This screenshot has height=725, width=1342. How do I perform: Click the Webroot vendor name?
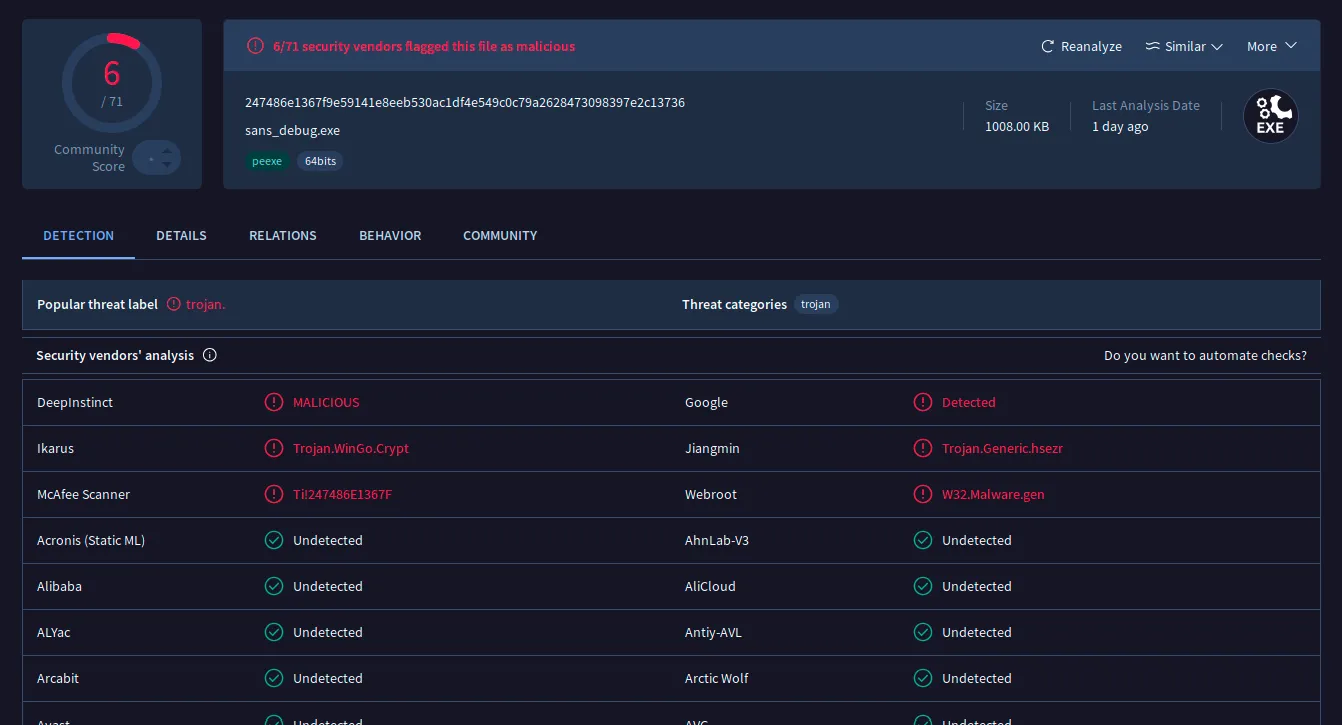point(711,495)
